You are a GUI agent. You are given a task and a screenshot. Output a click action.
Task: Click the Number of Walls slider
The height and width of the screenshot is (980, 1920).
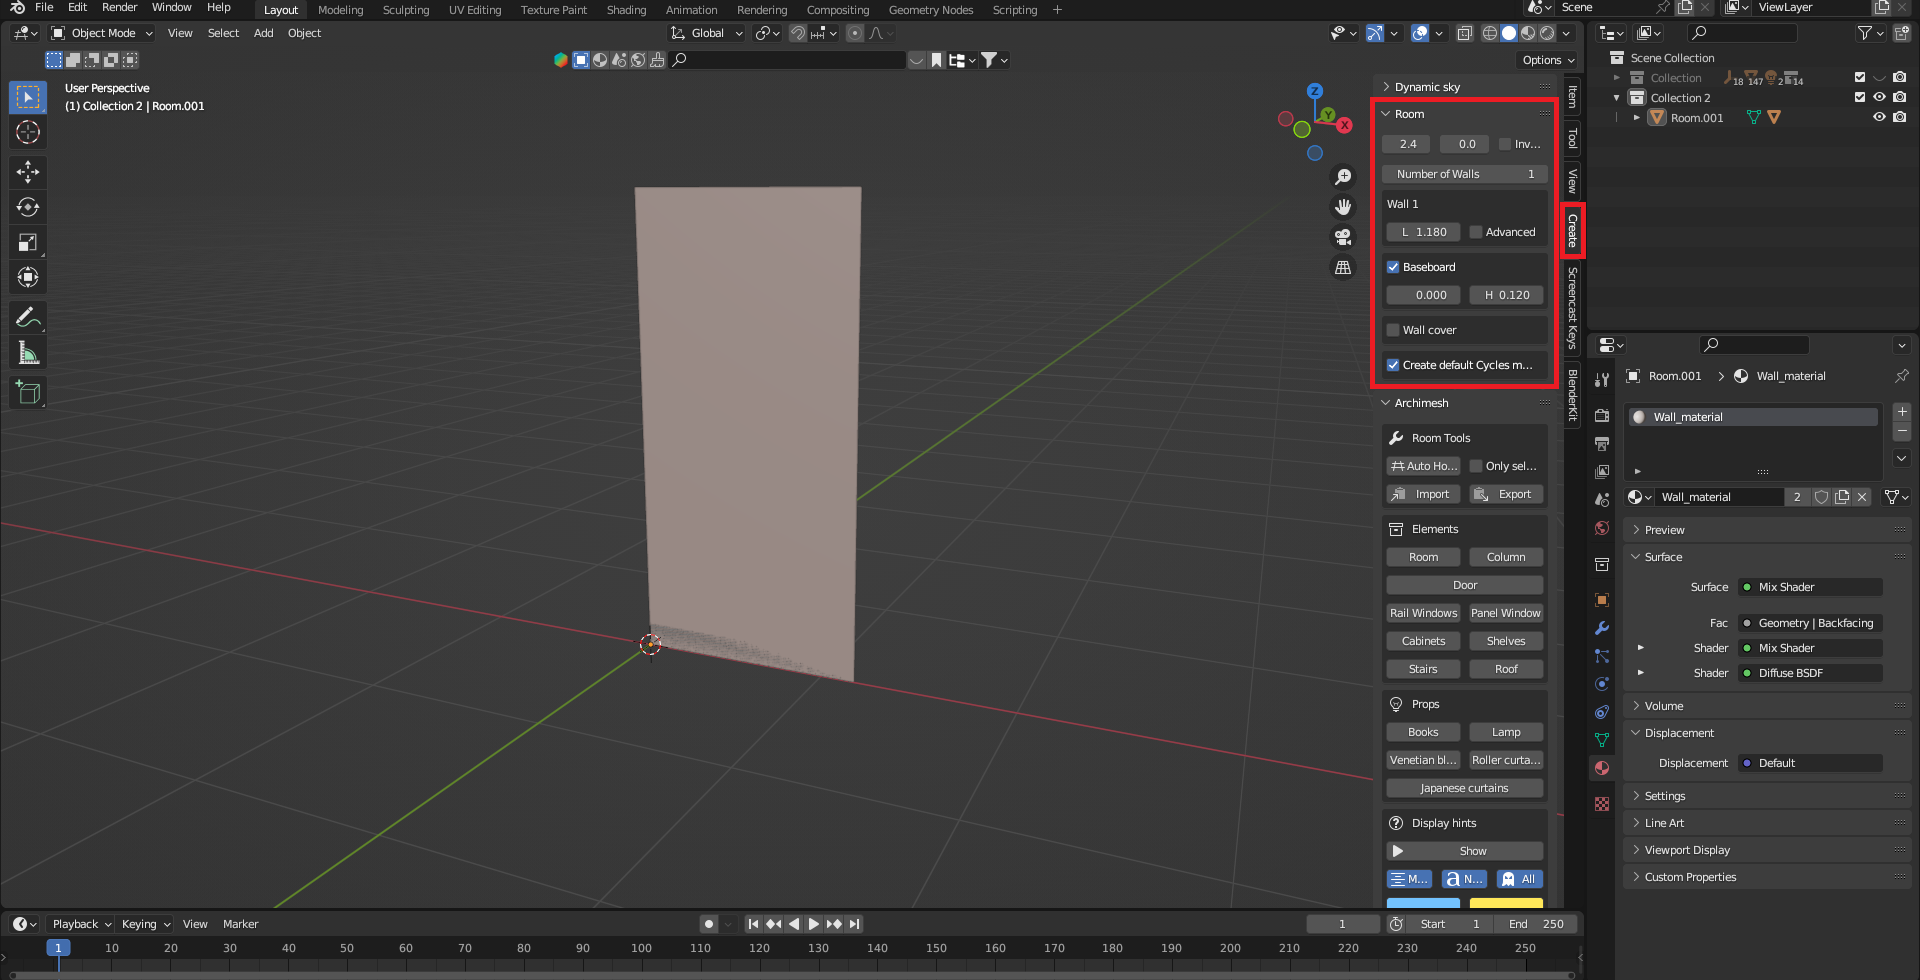pos(1464,174)
